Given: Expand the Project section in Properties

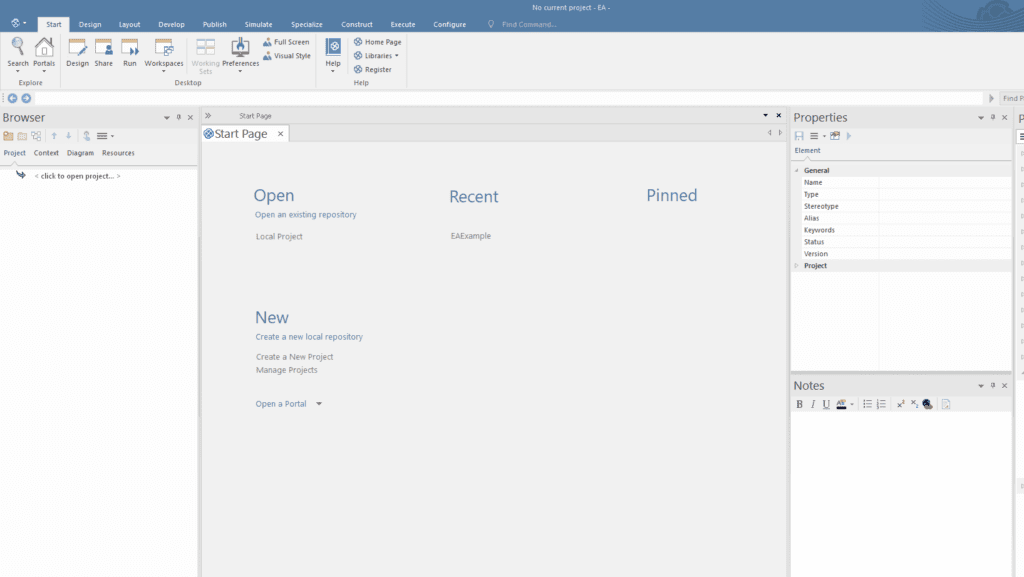Looking at the screenshot, I should [x=797, y=265].
